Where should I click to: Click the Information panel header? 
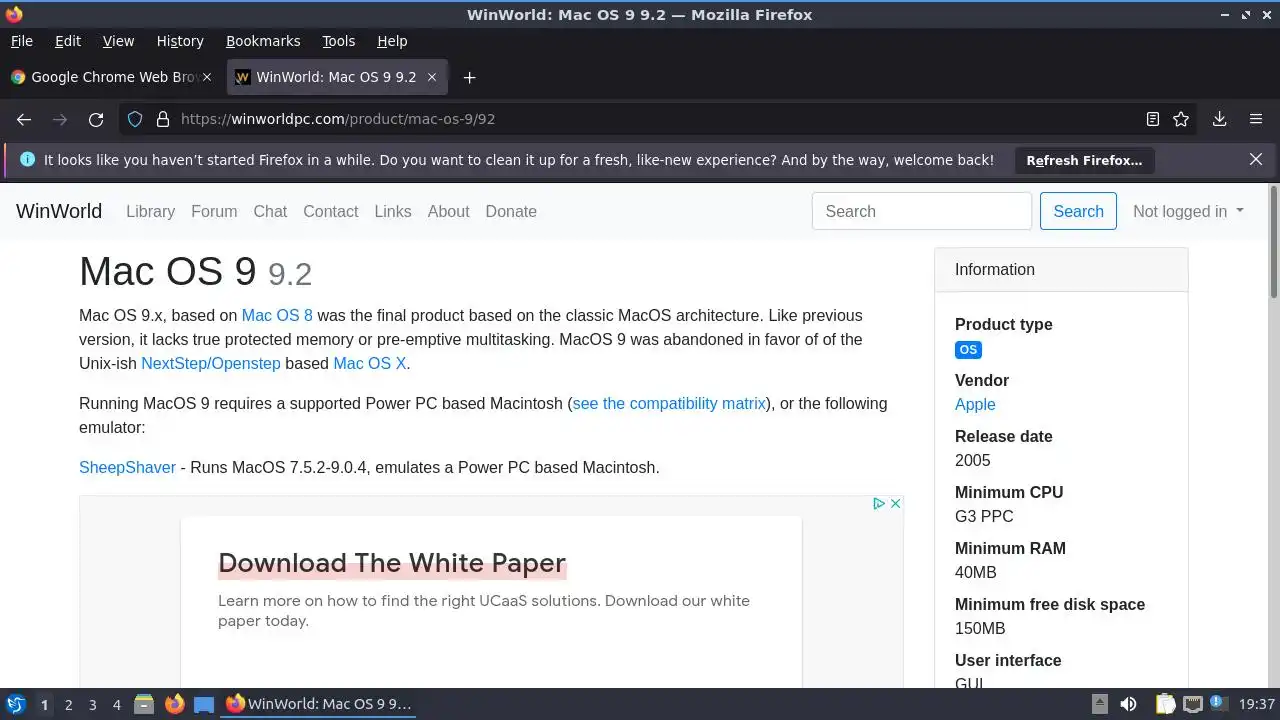(x=1061, y=269)
